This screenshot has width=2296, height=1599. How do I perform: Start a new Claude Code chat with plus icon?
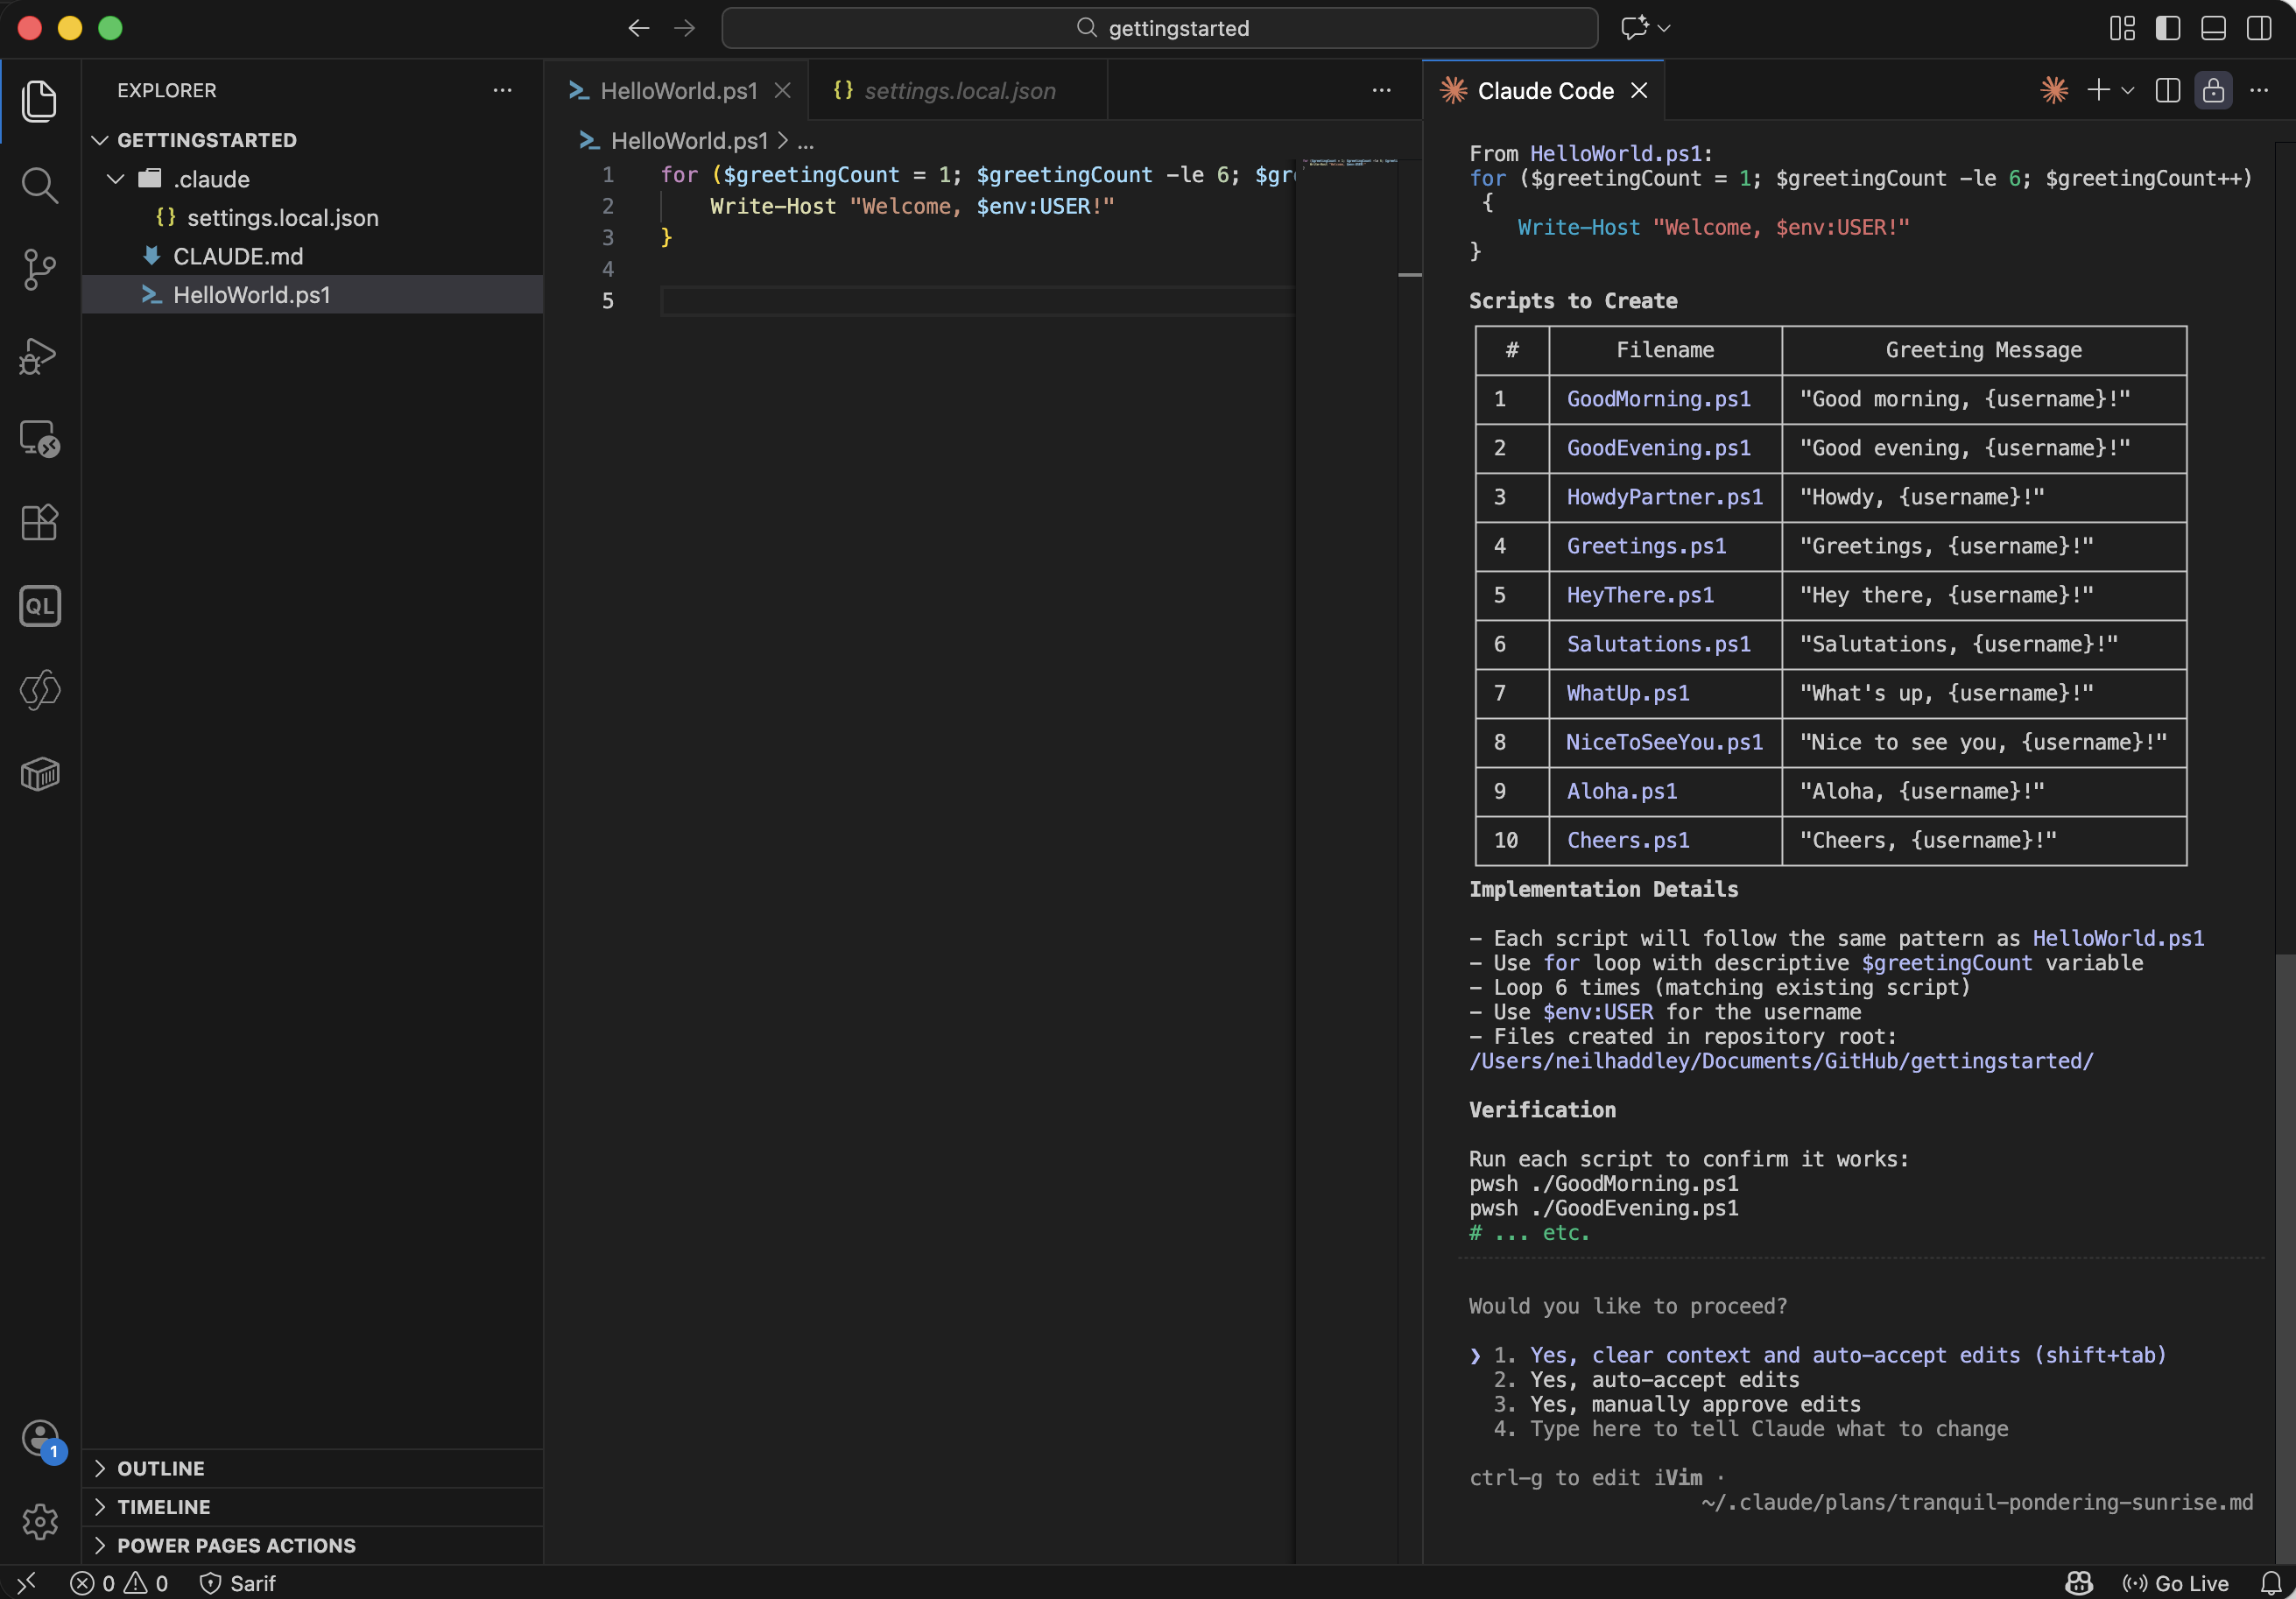click(x=2097, y=90)
